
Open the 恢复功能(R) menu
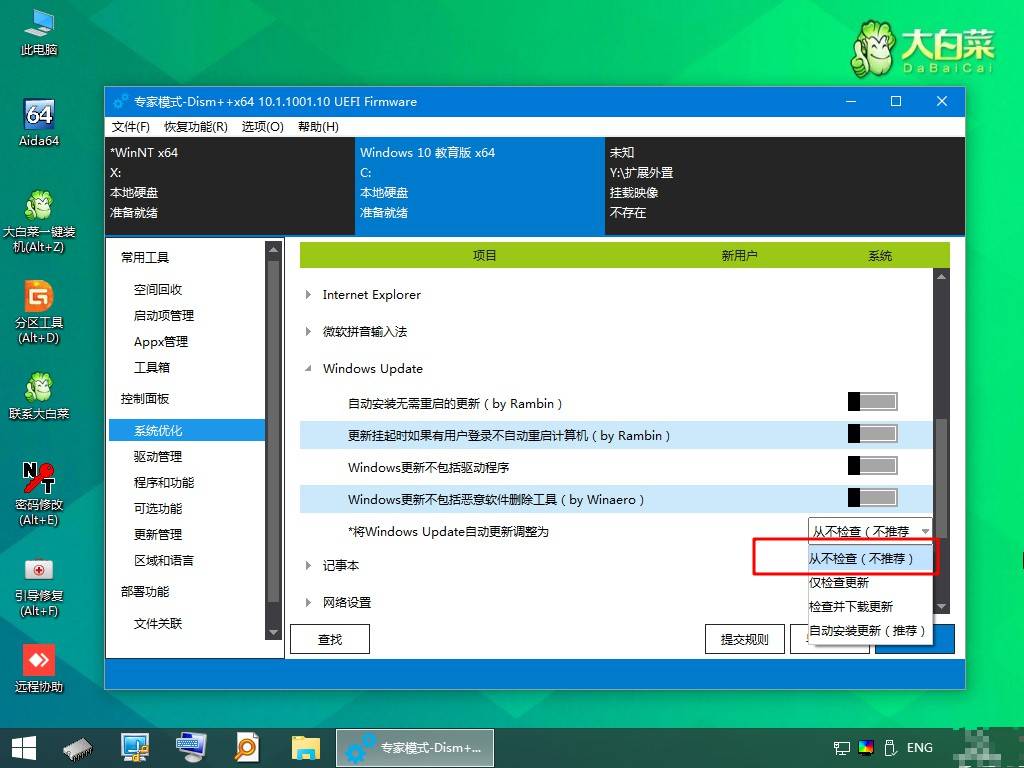pyautogui.click(x=195, y=127)
